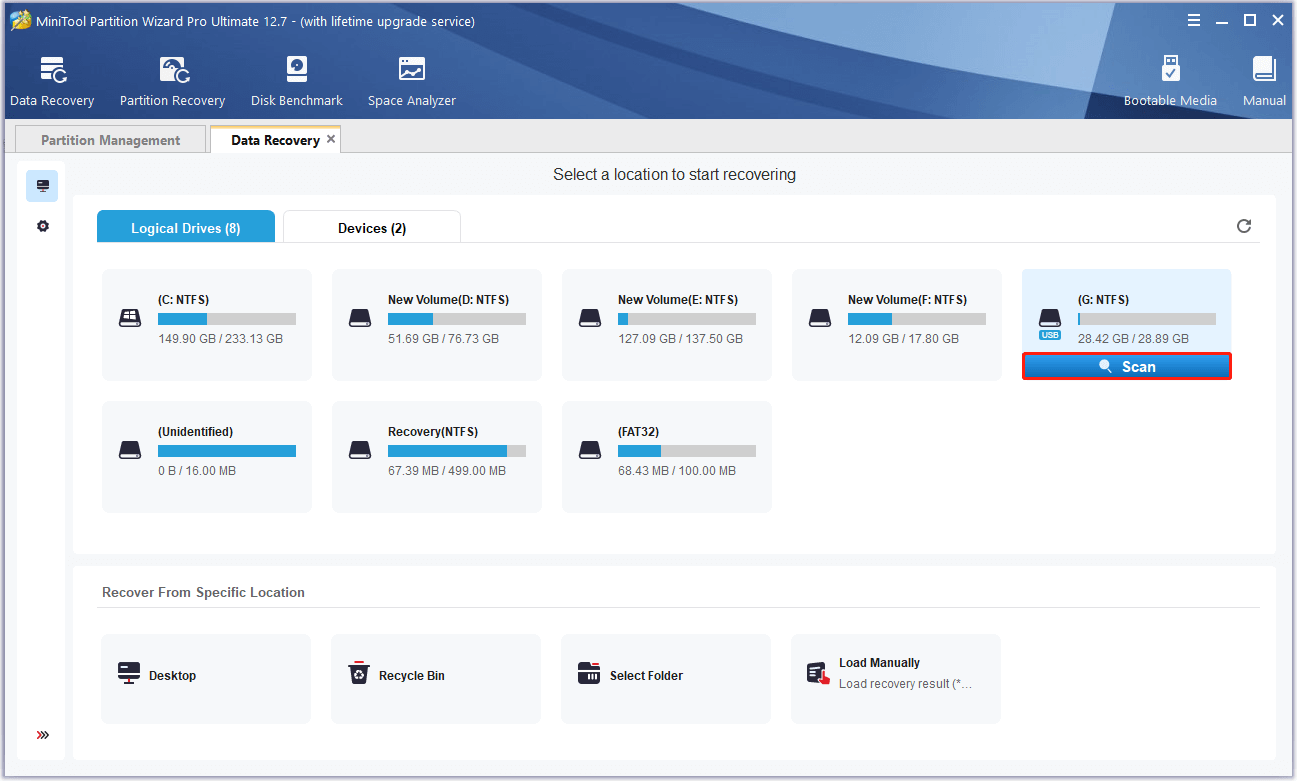Refresh the drive list
The image size is (1297, 781).
pyautogui.click(x=1244, y=226)
